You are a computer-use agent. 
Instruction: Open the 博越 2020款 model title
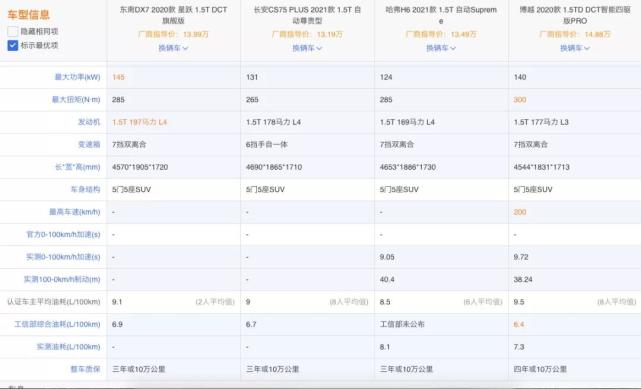tap(575, 15)
